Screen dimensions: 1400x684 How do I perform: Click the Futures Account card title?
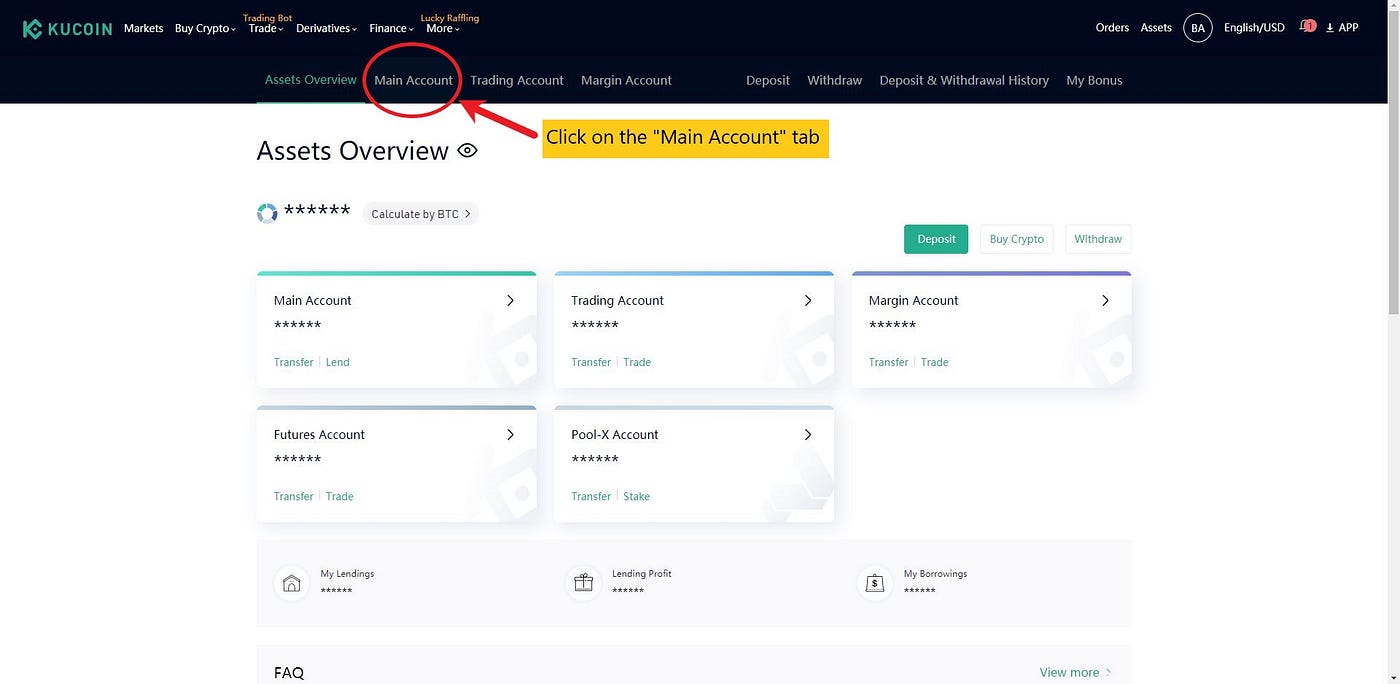coord(319,434)
